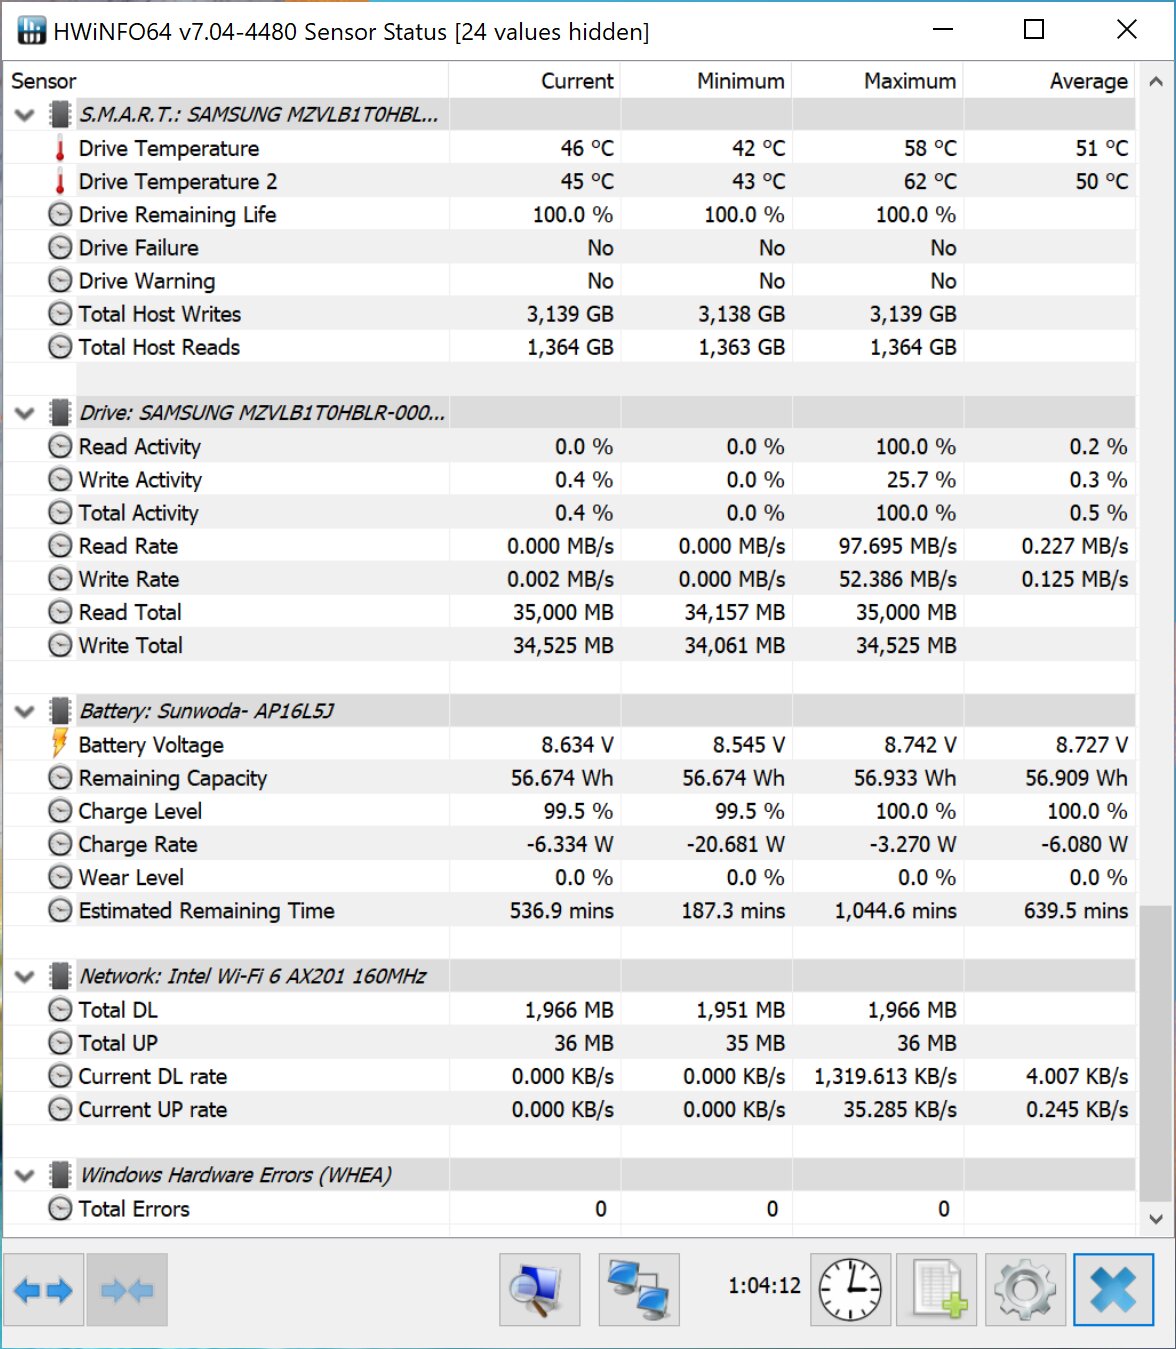Open sensor settings gear icon
1176x1349 pixels.
pos(1025,1290)
